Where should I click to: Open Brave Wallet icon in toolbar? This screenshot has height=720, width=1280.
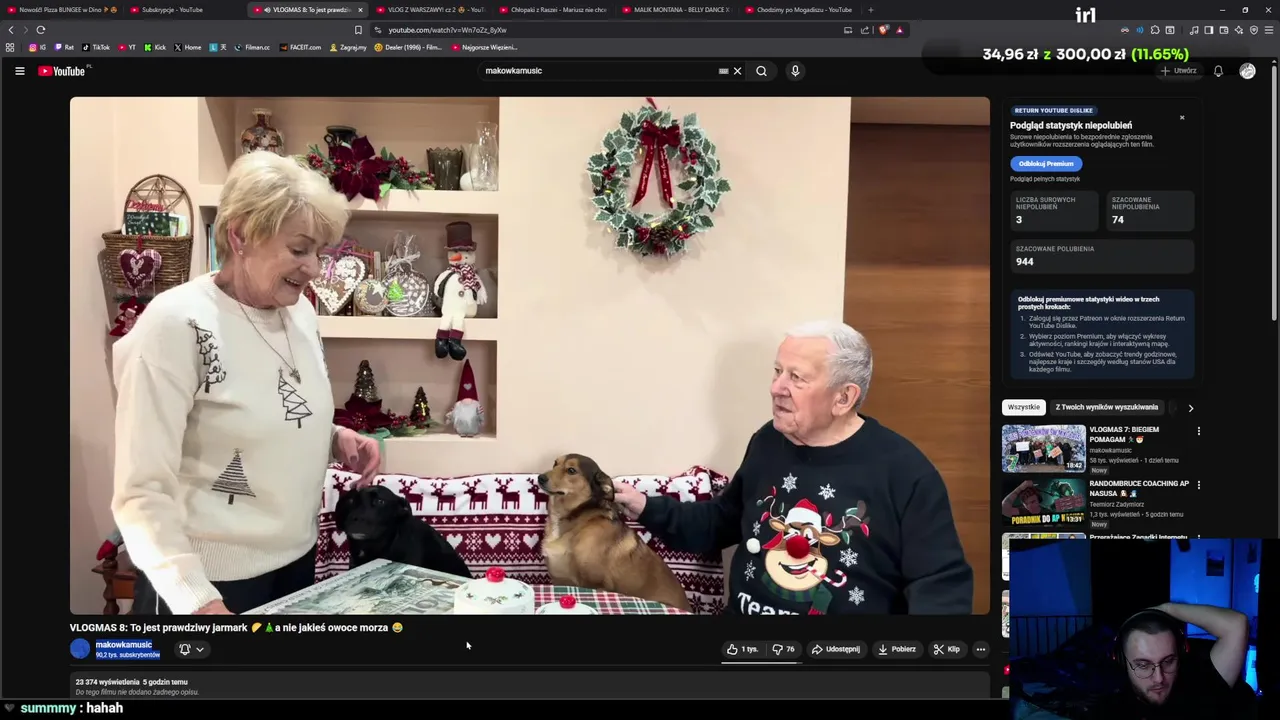1223,30
